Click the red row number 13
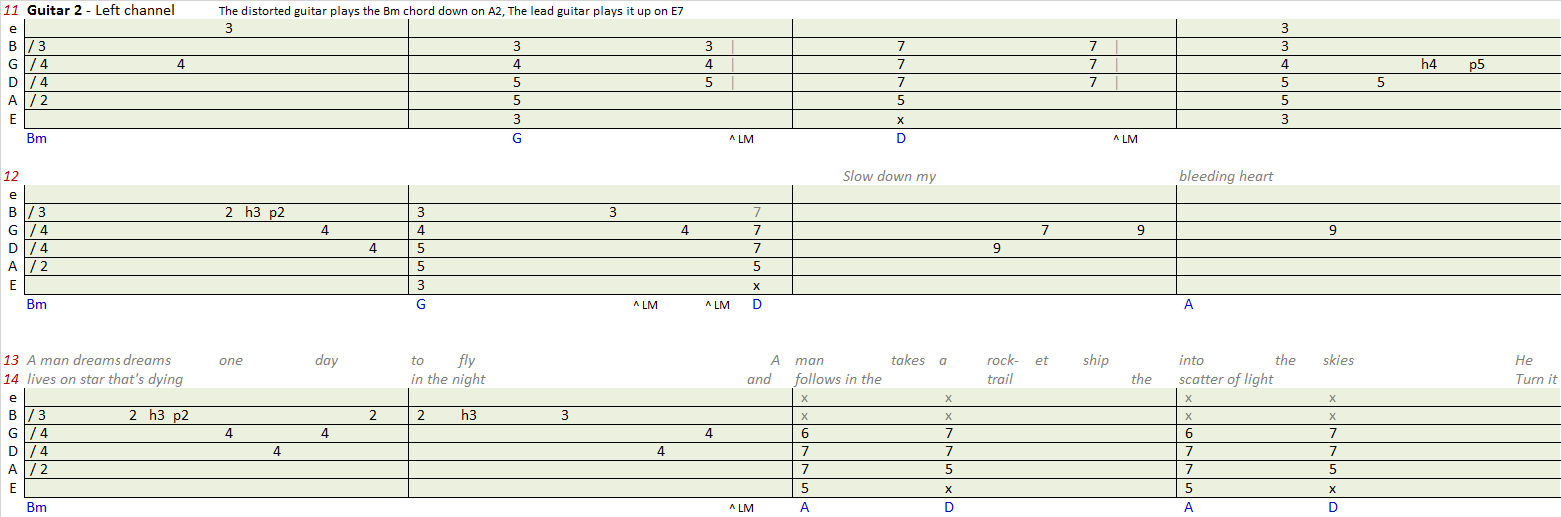Viewport: 1561px width, 517px height. coord(11,360)
